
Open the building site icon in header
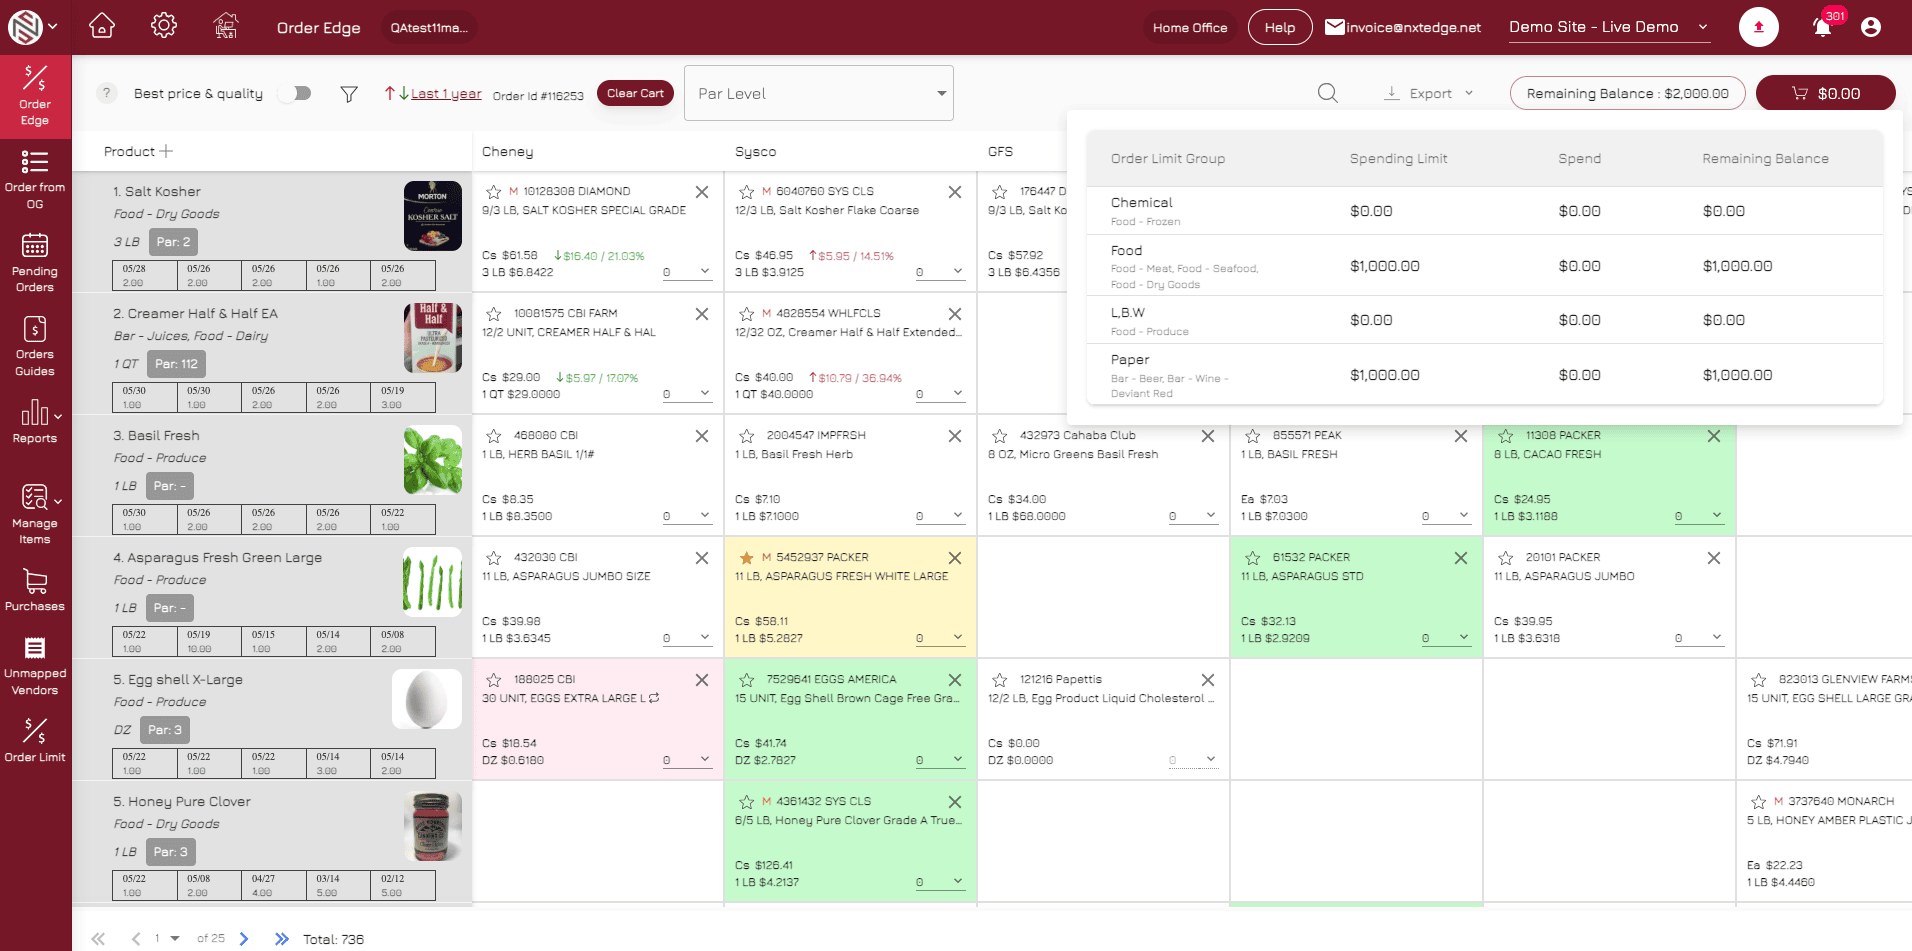tap(226, 26)
